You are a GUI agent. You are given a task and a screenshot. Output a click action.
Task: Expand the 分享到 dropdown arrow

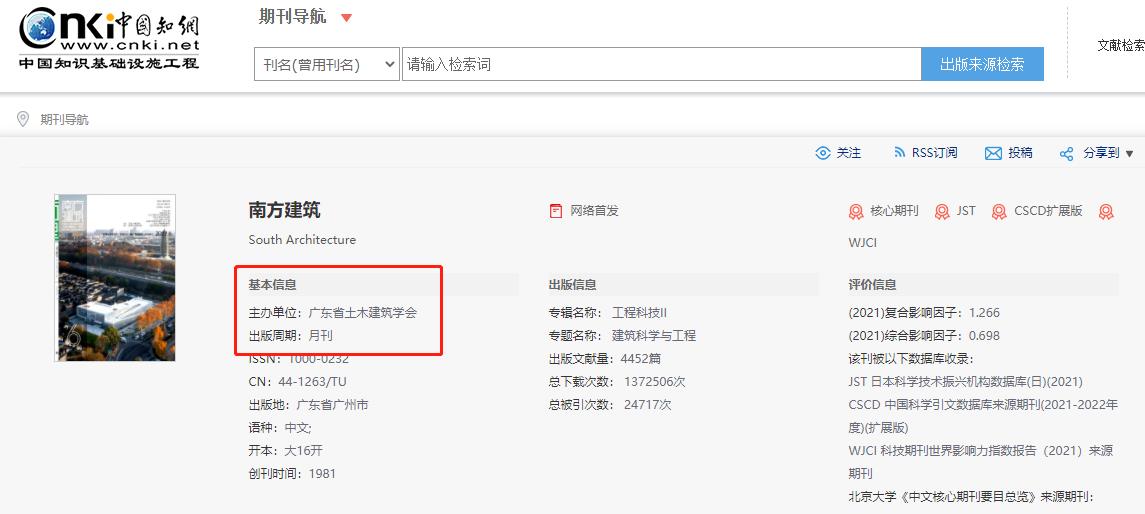pos(1130,154)
